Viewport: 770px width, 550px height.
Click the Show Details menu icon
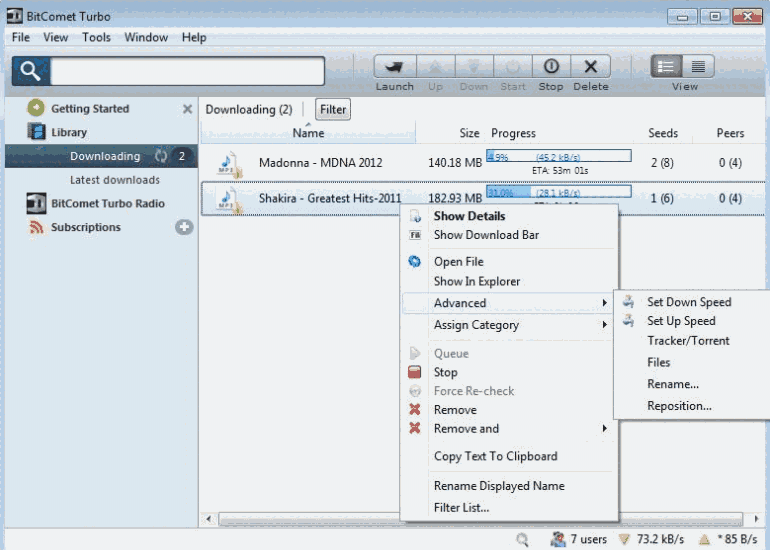(415, 216)
